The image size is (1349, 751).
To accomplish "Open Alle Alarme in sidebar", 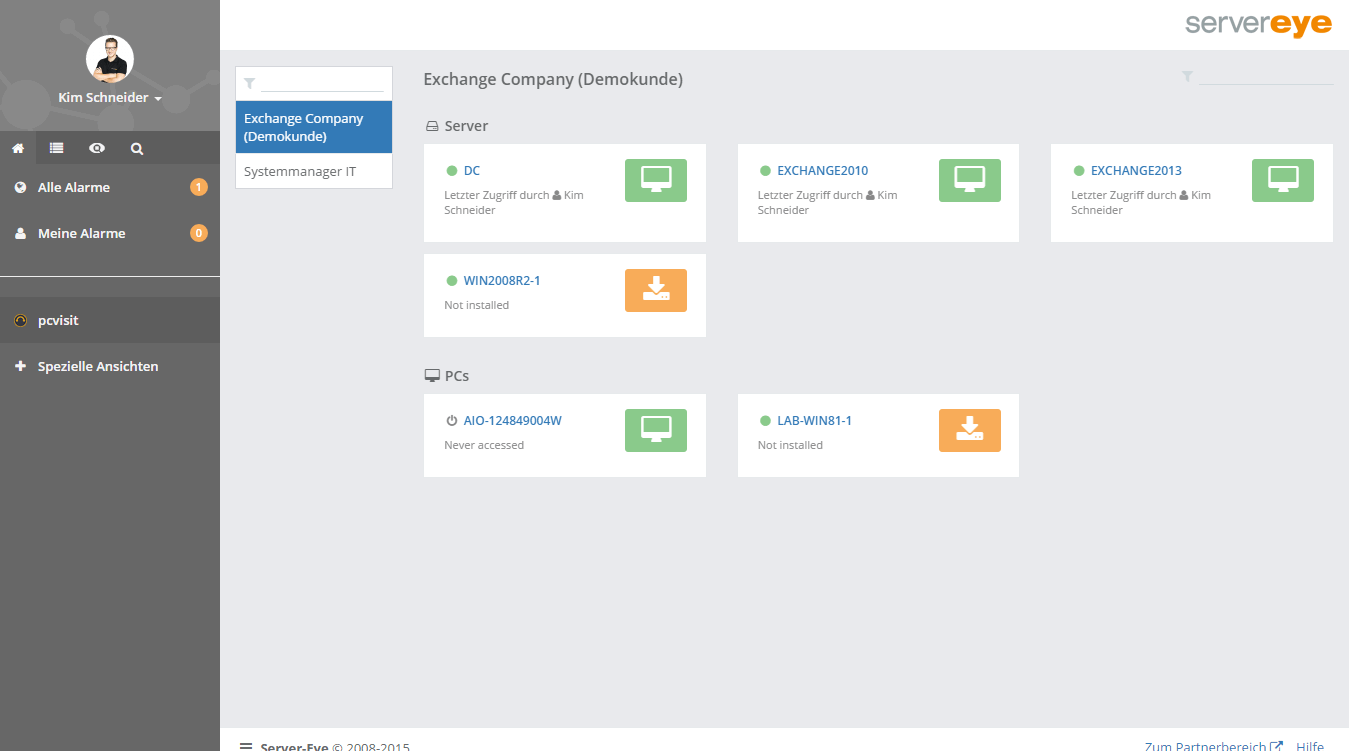I will [x=74, y=187].
